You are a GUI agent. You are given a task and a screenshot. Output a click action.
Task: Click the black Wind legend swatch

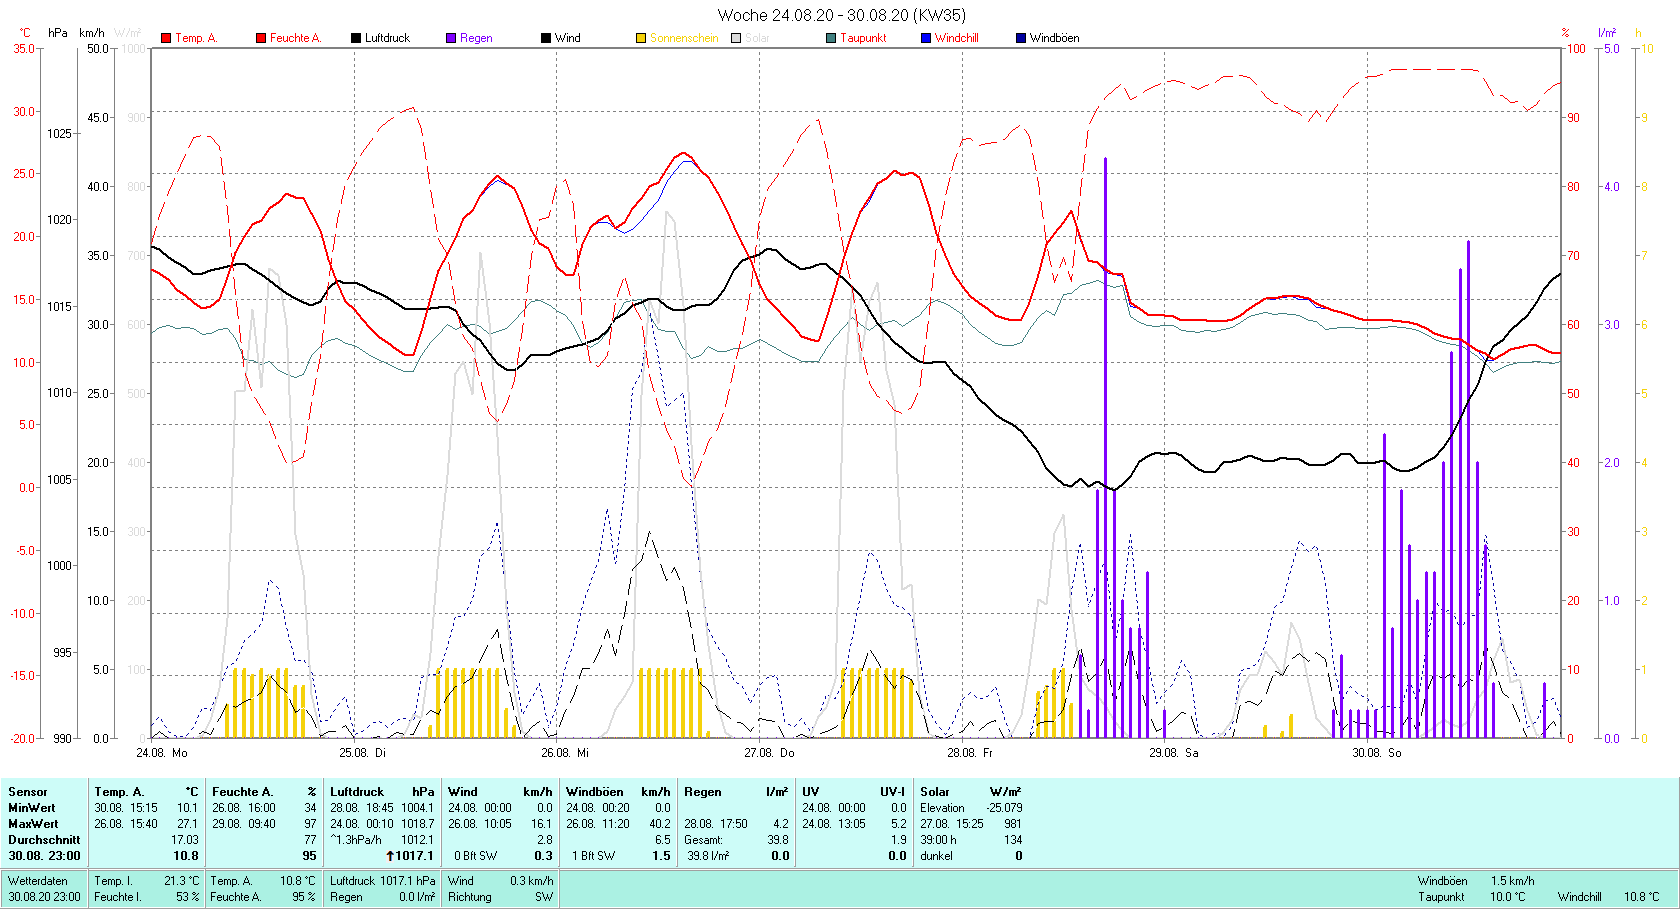click(x=546, y=38)
